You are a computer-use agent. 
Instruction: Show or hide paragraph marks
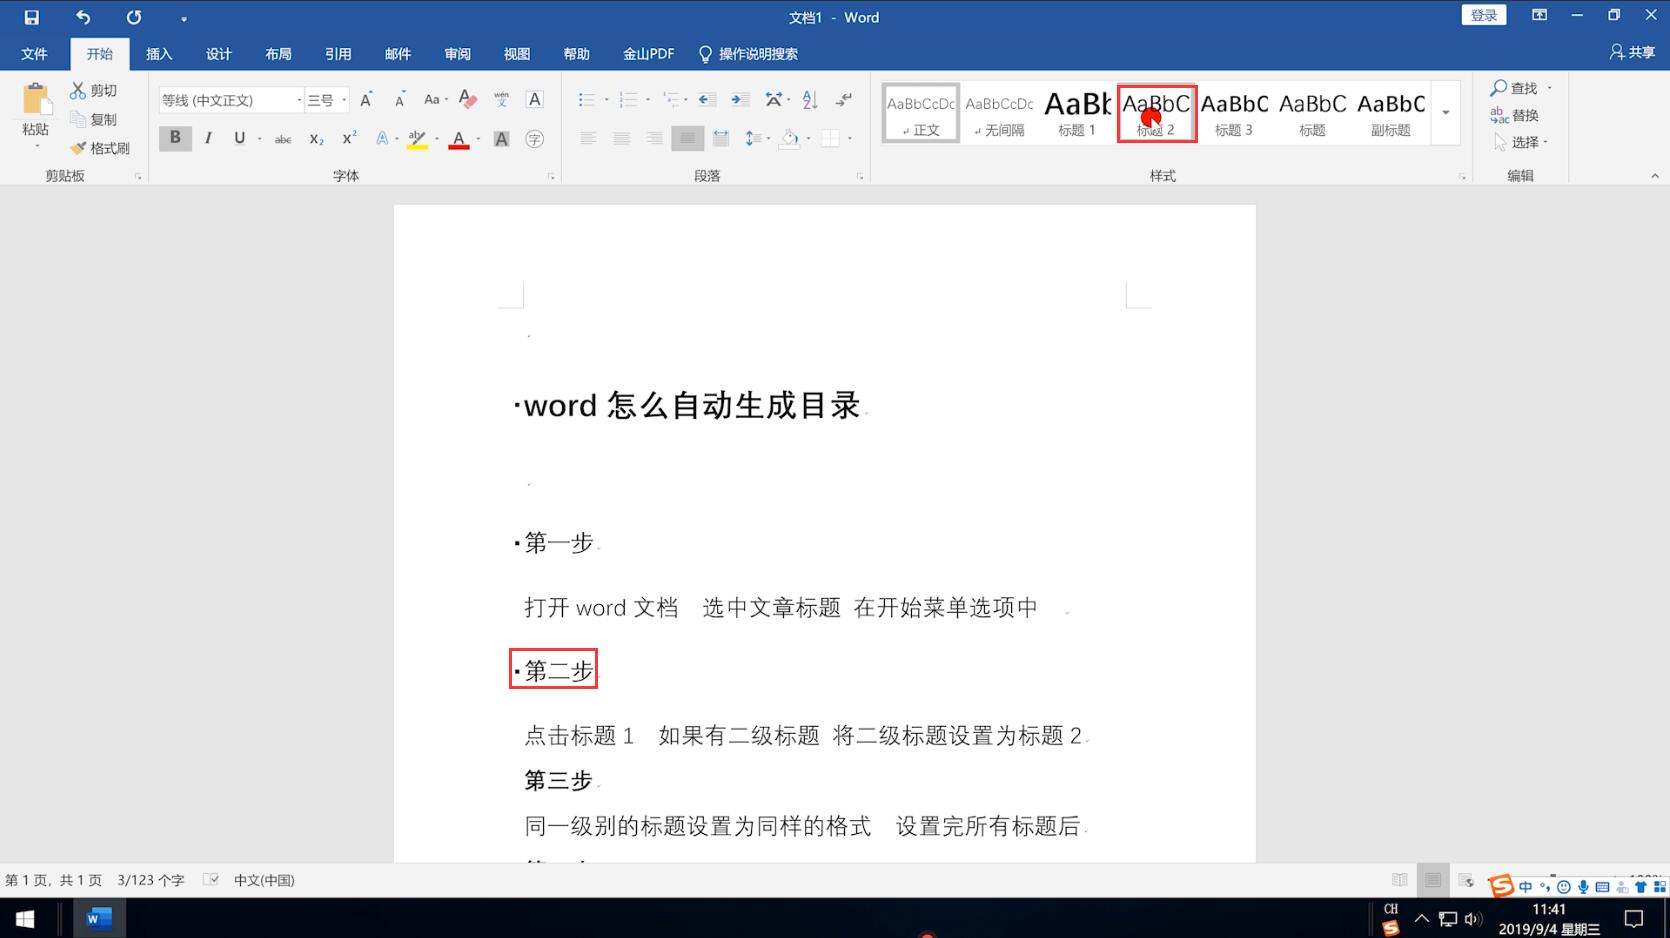(x=844, y=99)
